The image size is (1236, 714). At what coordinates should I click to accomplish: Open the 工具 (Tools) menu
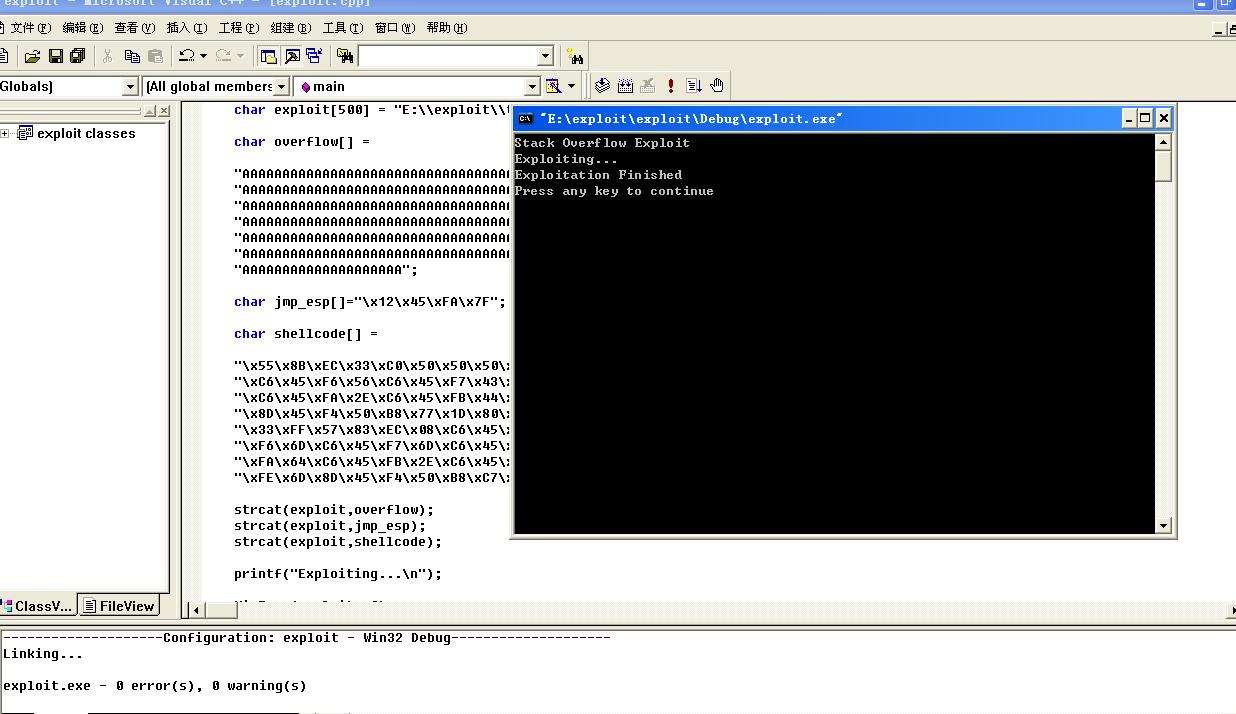click(x=342, y=28)
